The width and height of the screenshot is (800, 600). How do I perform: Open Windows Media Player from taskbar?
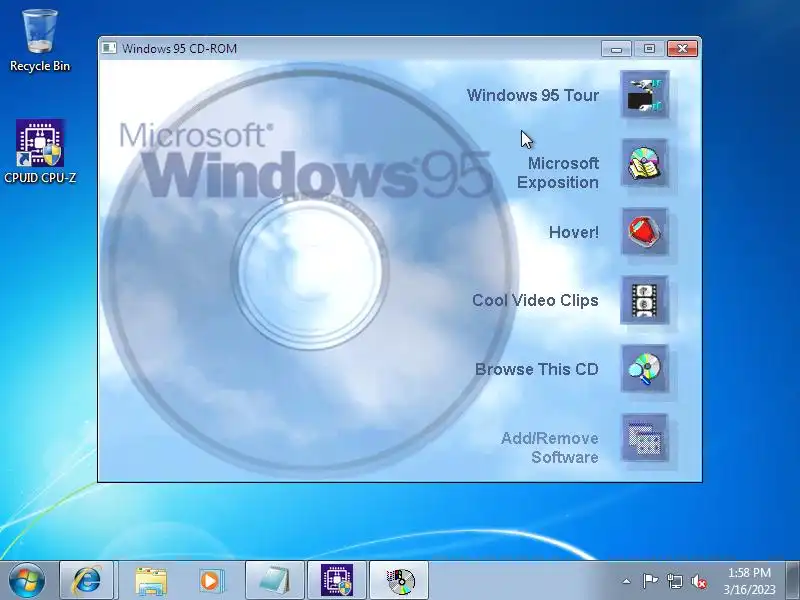point(211,580)
